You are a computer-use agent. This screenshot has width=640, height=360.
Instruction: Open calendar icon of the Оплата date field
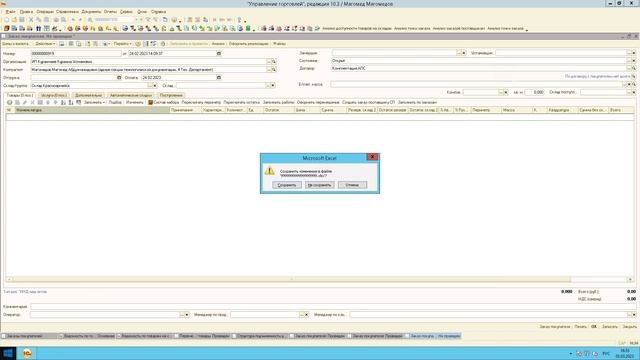pos(219,78)
